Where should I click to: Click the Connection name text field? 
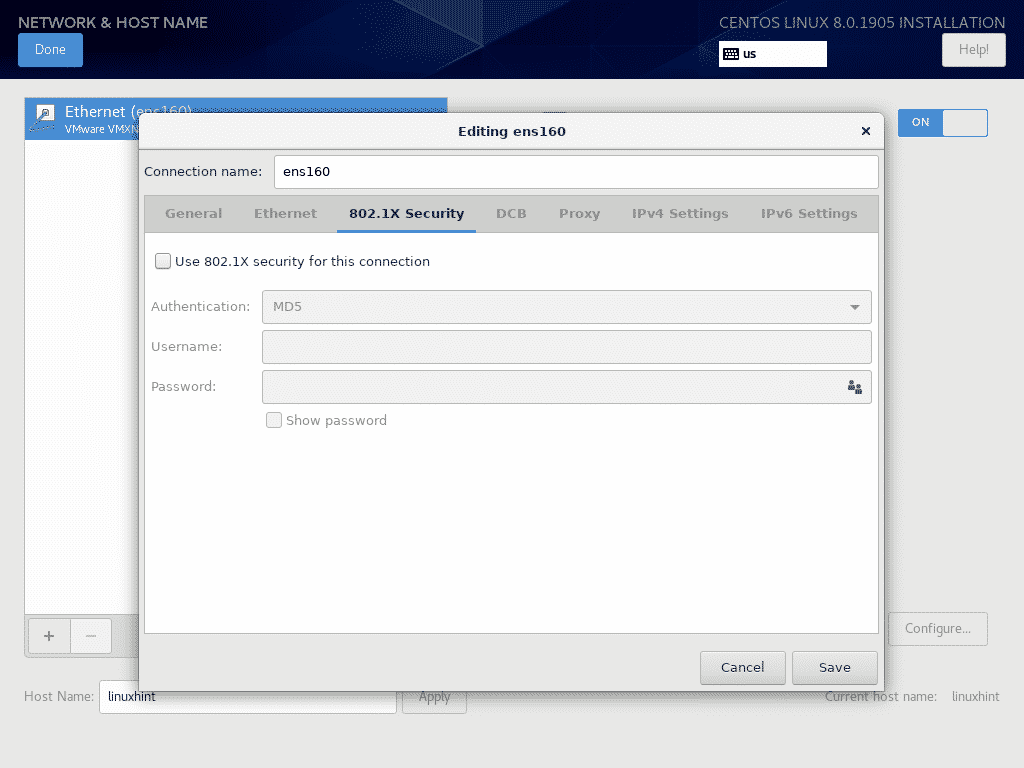coord(576,172)
